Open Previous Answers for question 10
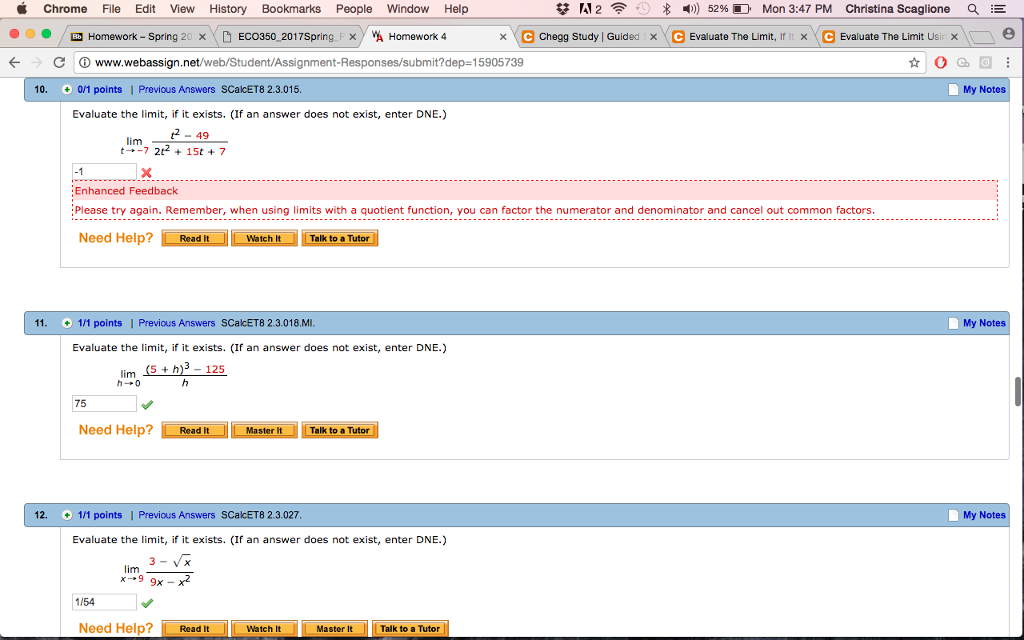Screen dimensions: 1024x640 click(176, 89)
